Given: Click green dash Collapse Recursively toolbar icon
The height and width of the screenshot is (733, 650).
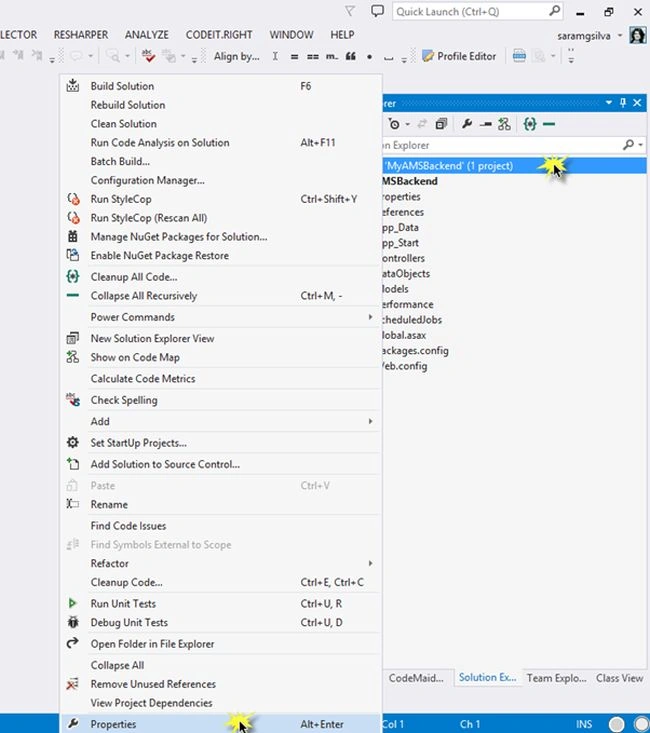Looking at the screenshot, I should point(549,124).
